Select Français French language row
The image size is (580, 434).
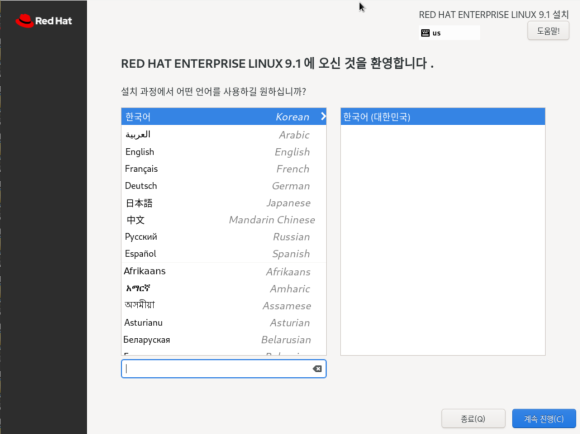tap(223, 169)
